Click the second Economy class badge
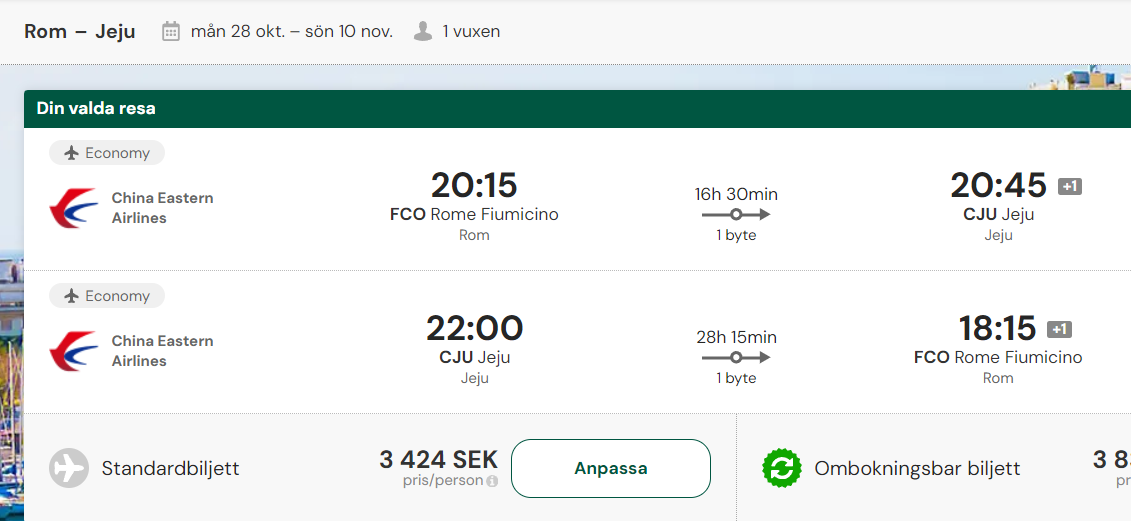The width and height of the screenshot is (1131, 521). click(x=107, y=296)
